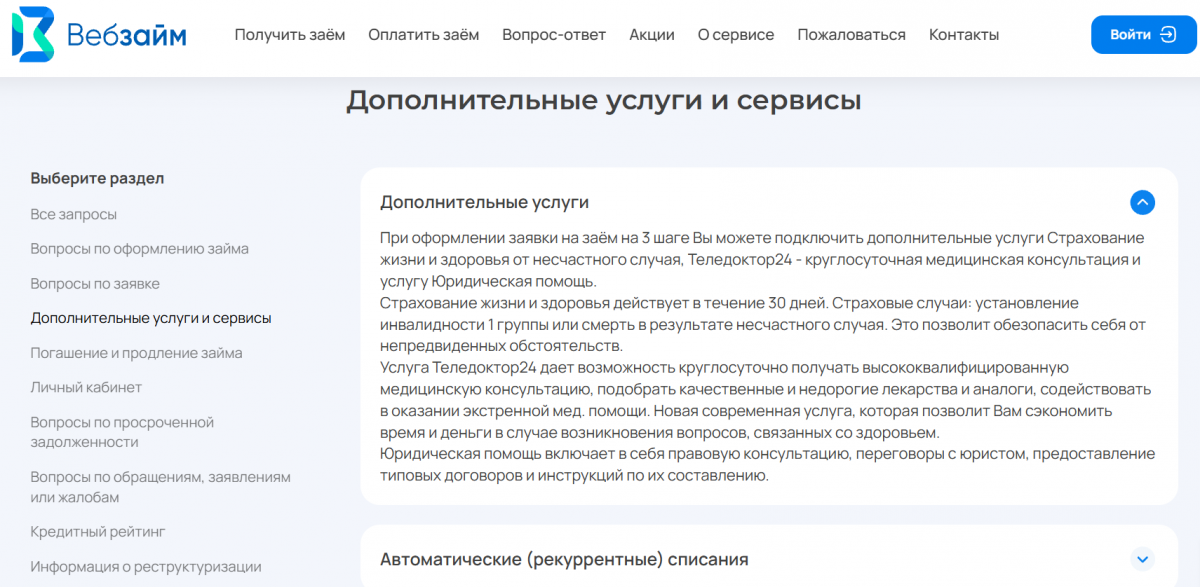Collapse the Дополнительные услуги accordion chevron
Image resolution: width=1200 pixels, height=587 pixels.
coord(1142,202)
